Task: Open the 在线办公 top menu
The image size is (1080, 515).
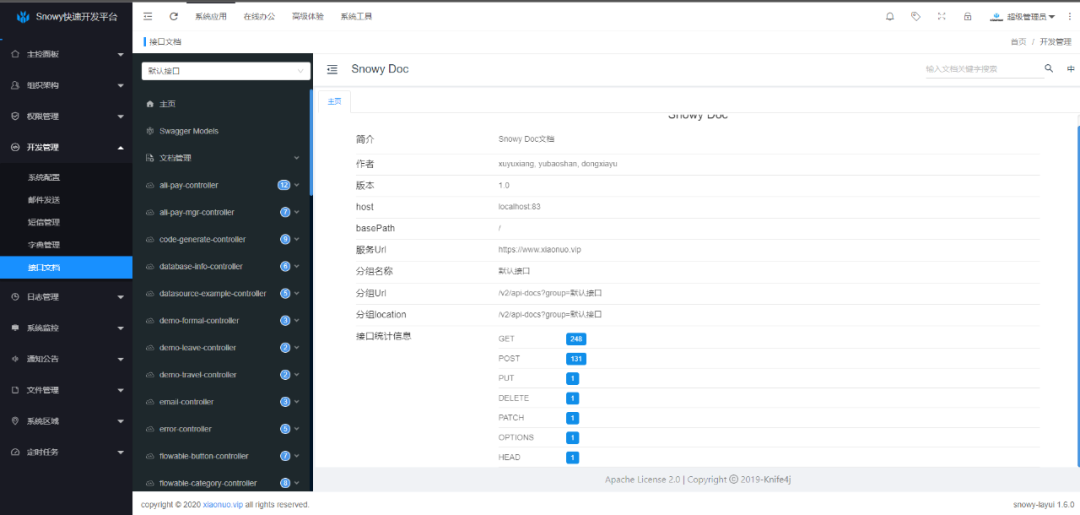Action: (x=259, y=17)
